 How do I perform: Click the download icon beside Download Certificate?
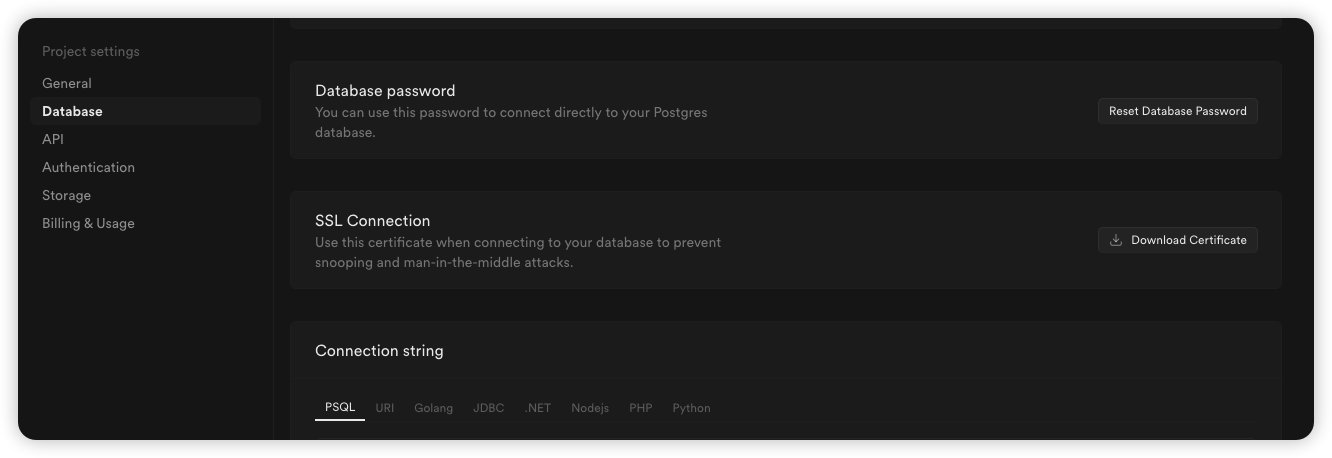click(x=1116, y=240)
